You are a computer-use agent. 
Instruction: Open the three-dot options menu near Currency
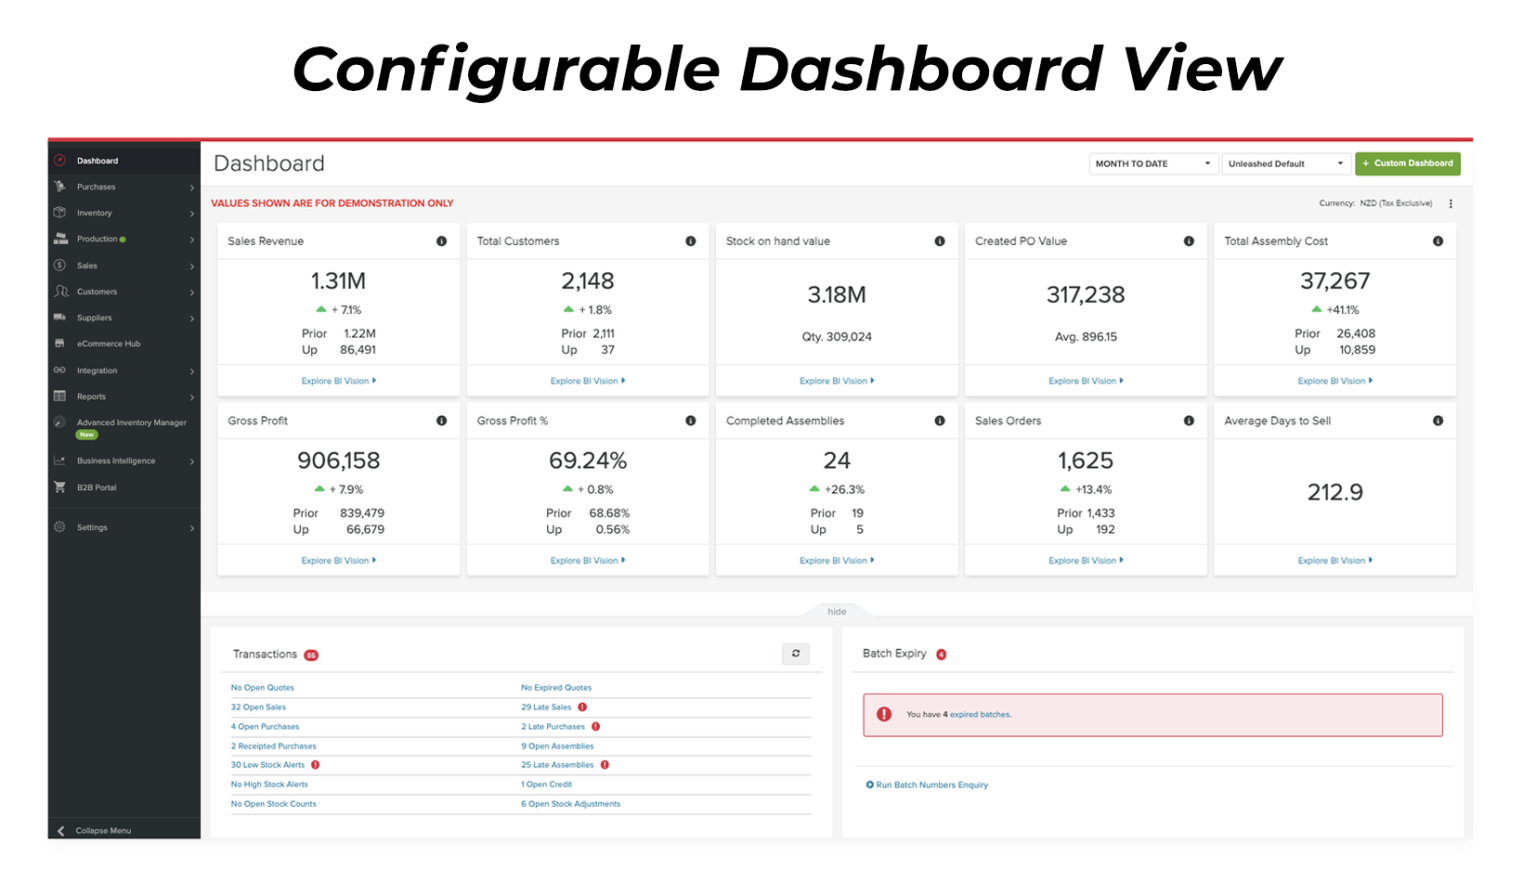[1450, 204]
